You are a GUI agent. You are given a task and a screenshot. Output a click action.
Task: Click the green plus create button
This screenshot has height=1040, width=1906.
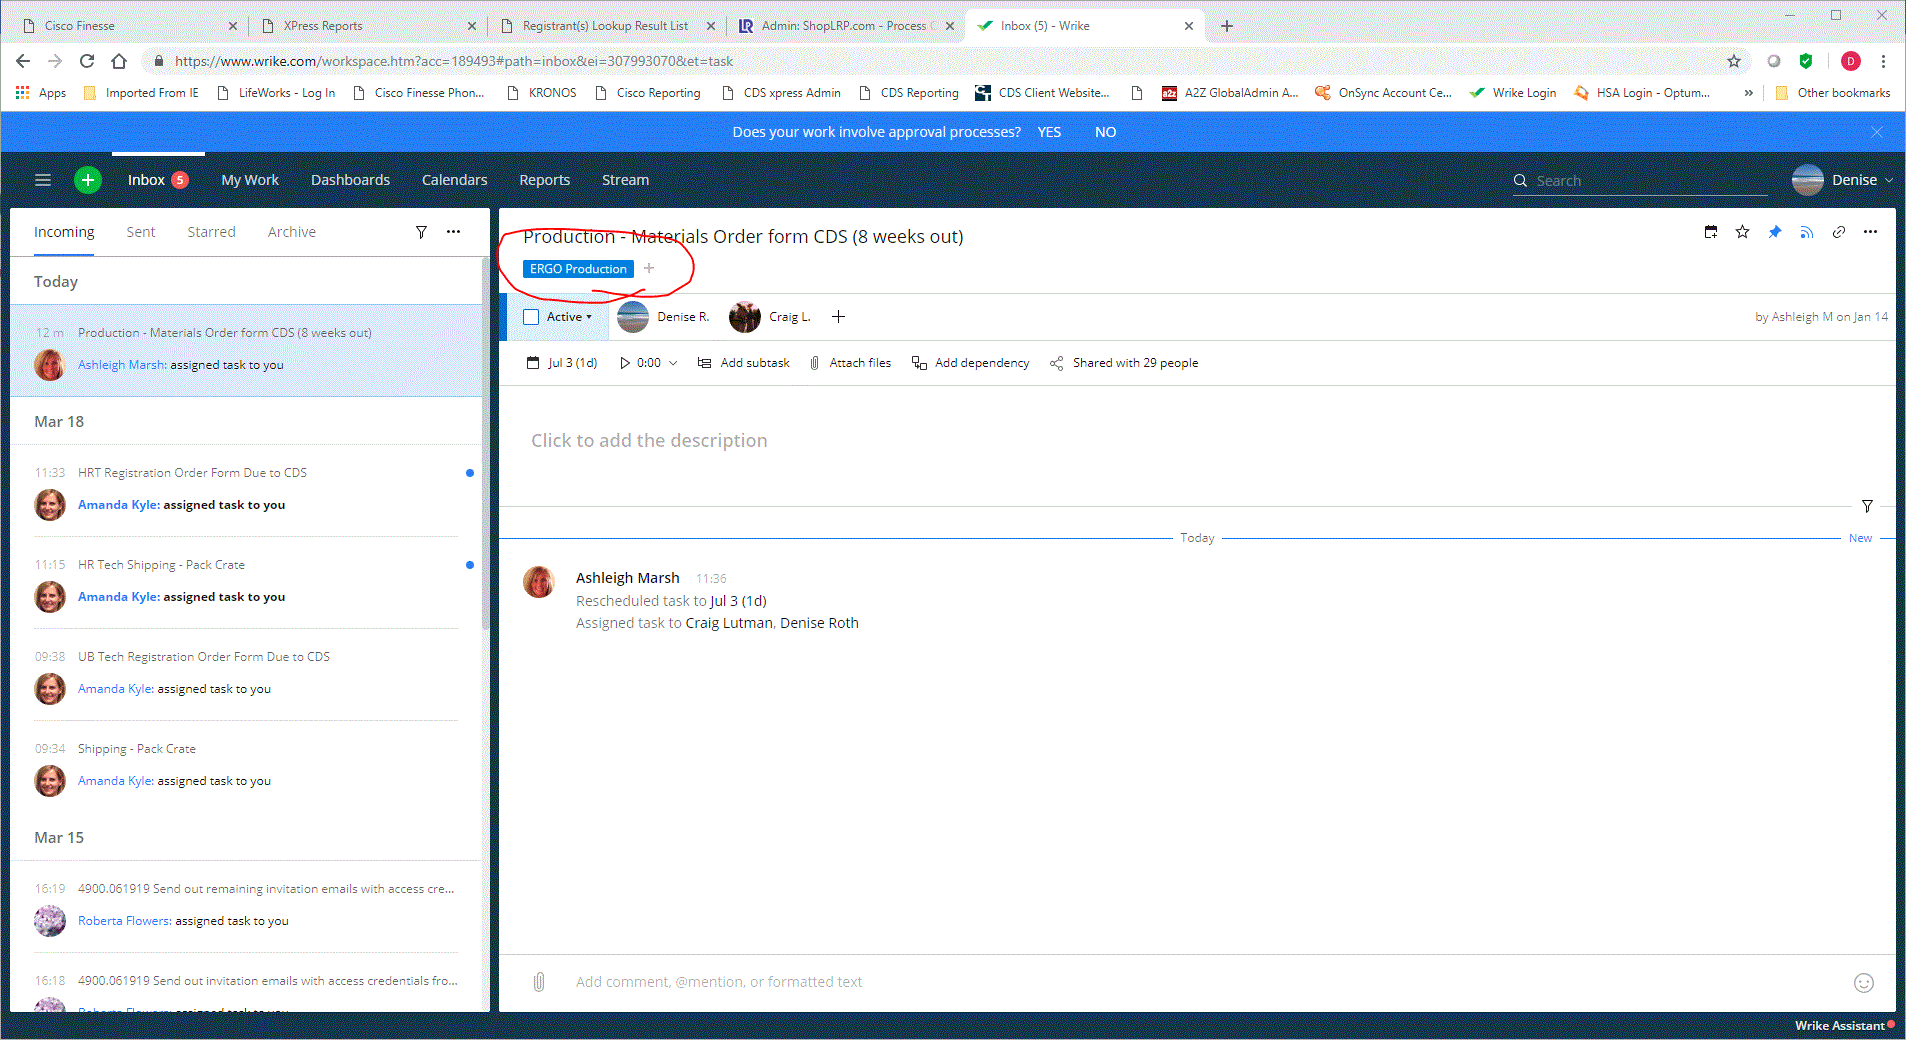point(88,180)
